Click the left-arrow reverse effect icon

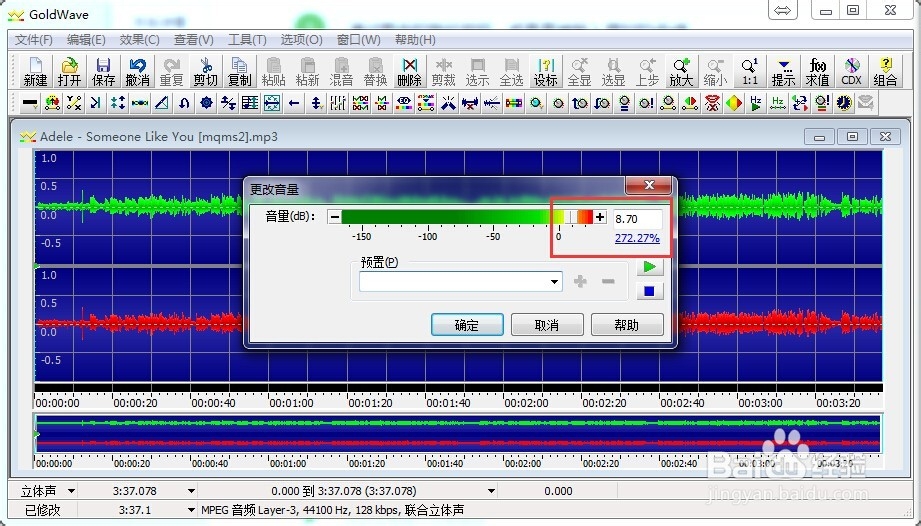[294, 103]
